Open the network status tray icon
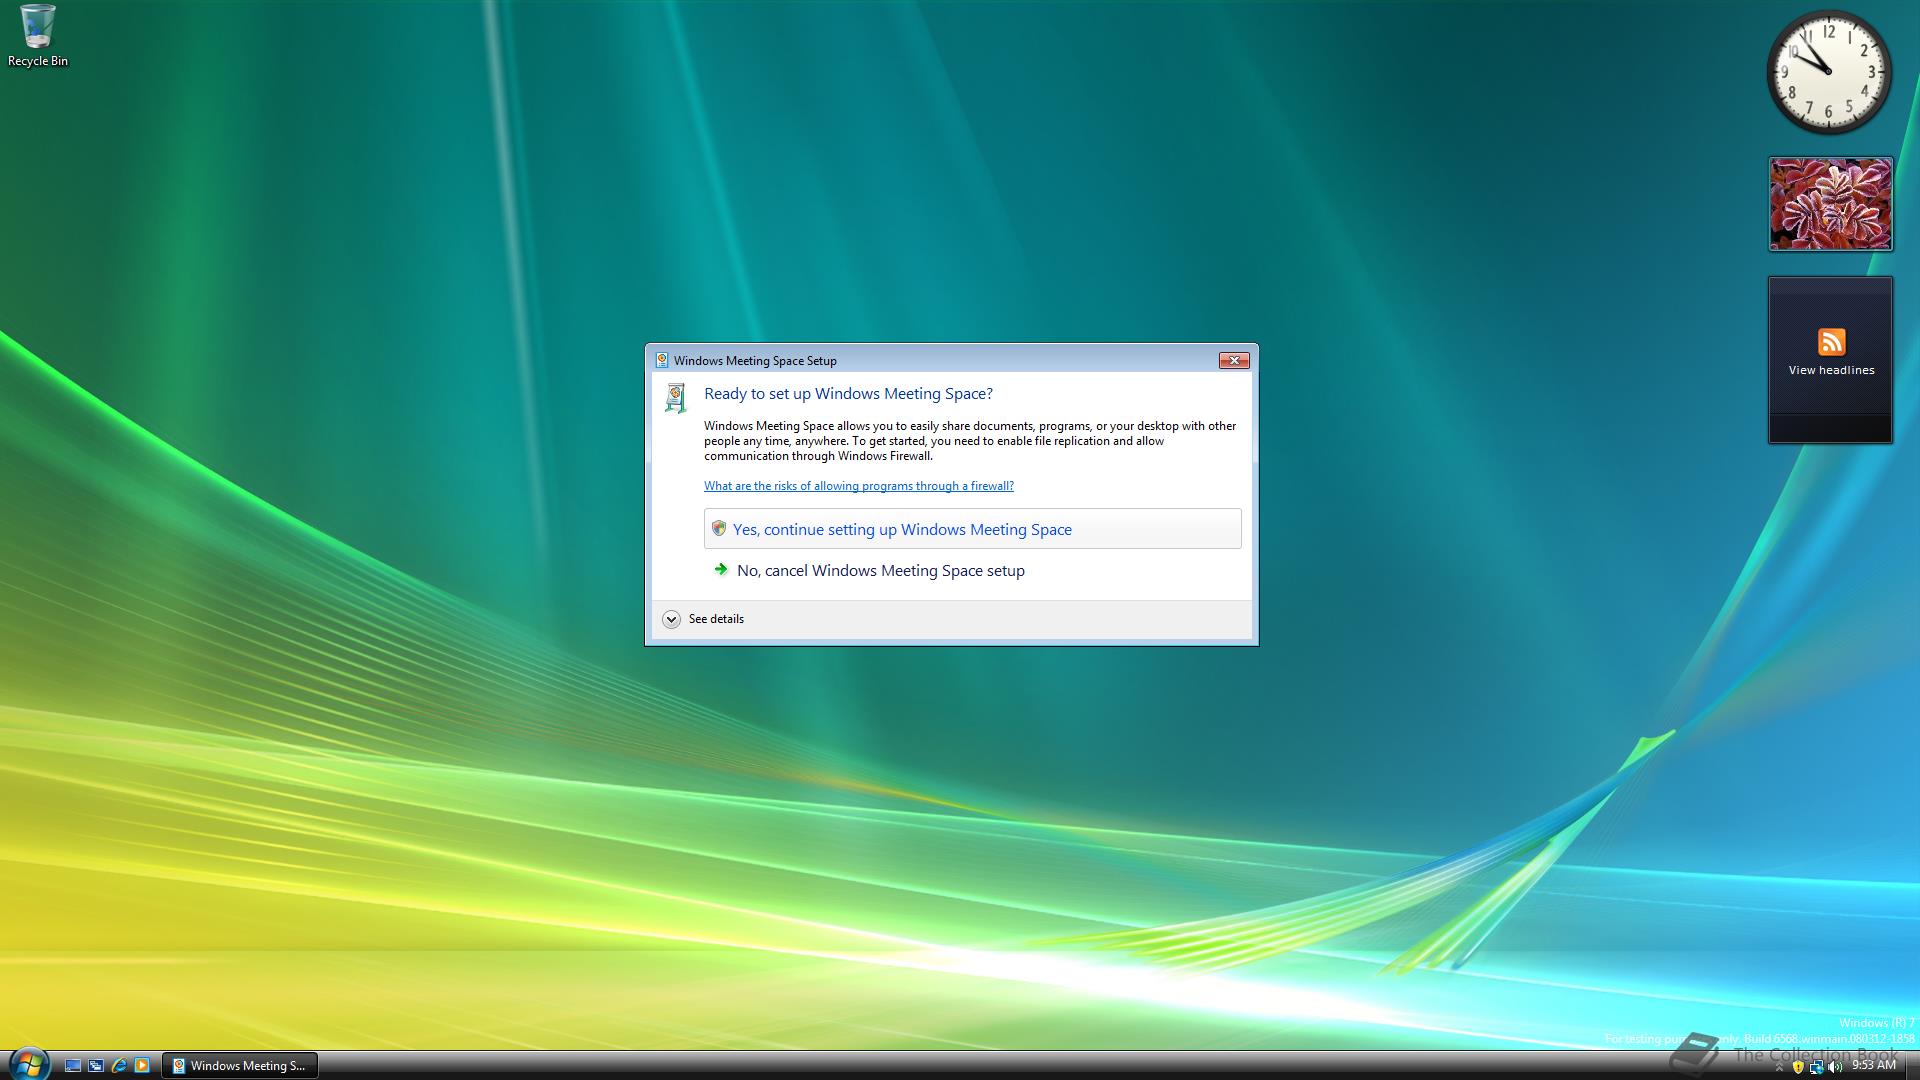This screenshot has height=1080, width=1920. pos(1816,1067)
